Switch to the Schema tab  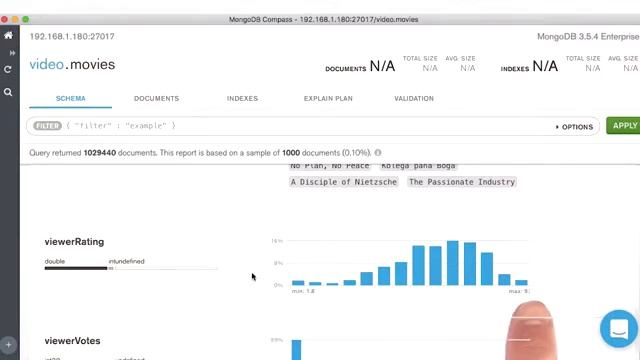pos(71,98)
